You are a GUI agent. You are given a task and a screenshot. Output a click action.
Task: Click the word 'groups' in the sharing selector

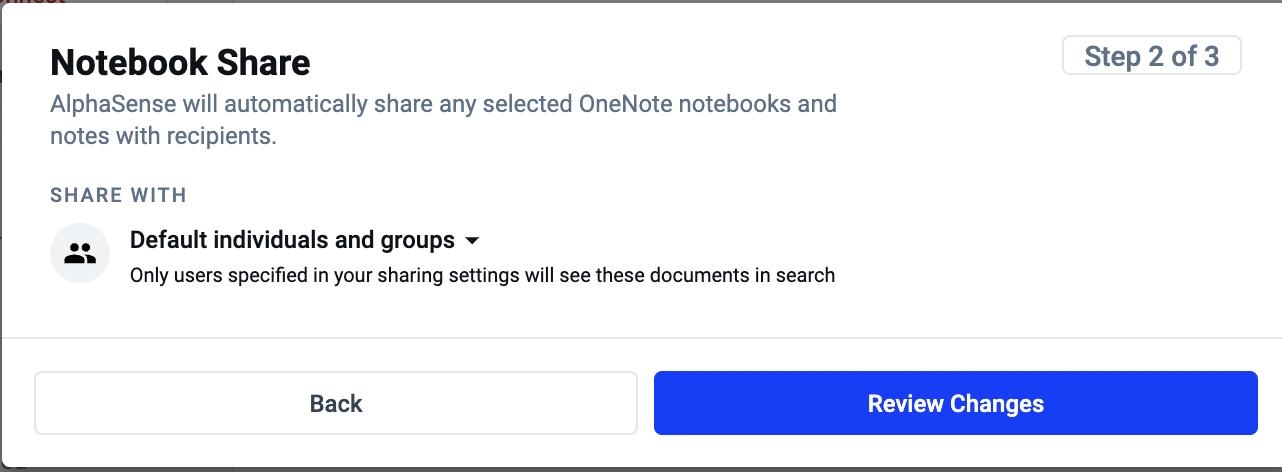click(x=421, y=241)
